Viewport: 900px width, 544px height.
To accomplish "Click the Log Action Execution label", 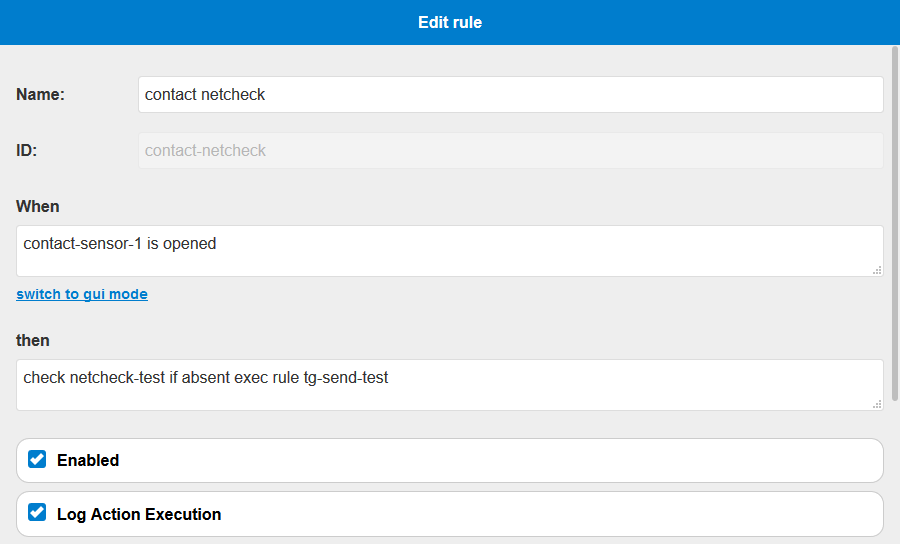I will point(139,514).
